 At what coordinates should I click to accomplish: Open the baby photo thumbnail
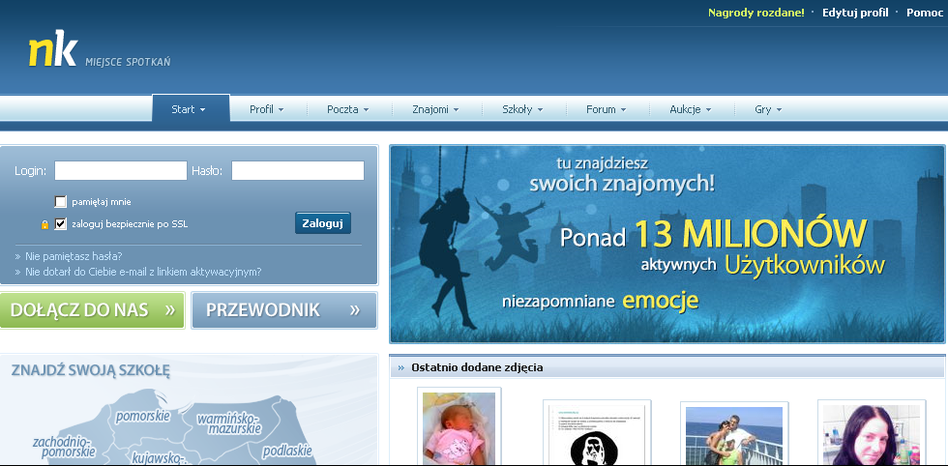coord(458,428)
